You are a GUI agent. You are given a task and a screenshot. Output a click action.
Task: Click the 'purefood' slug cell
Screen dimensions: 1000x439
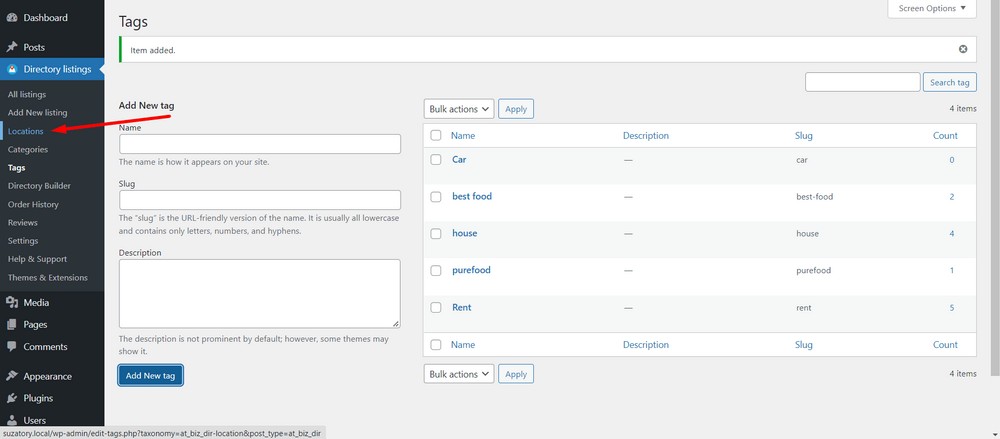814,271
